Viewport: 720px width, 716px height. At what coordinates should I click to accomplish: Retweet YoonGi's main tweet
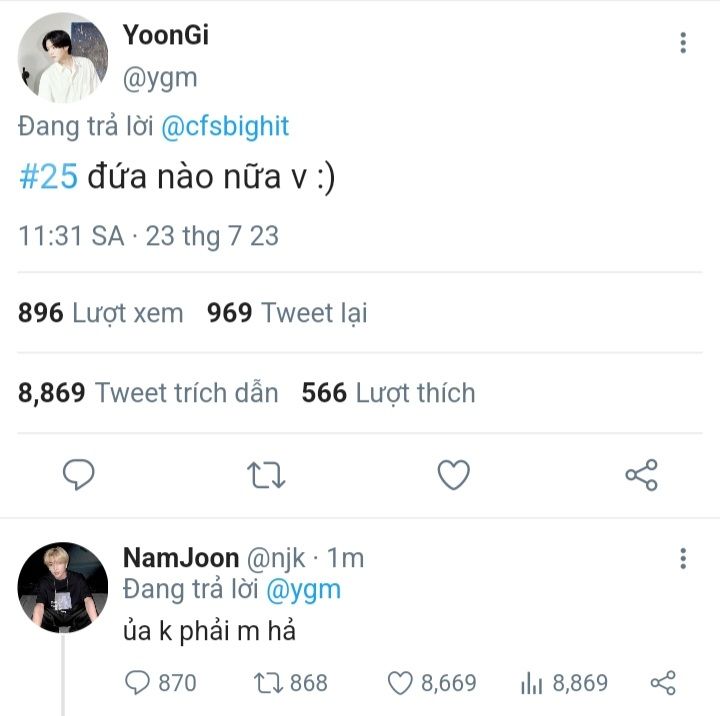266,474
